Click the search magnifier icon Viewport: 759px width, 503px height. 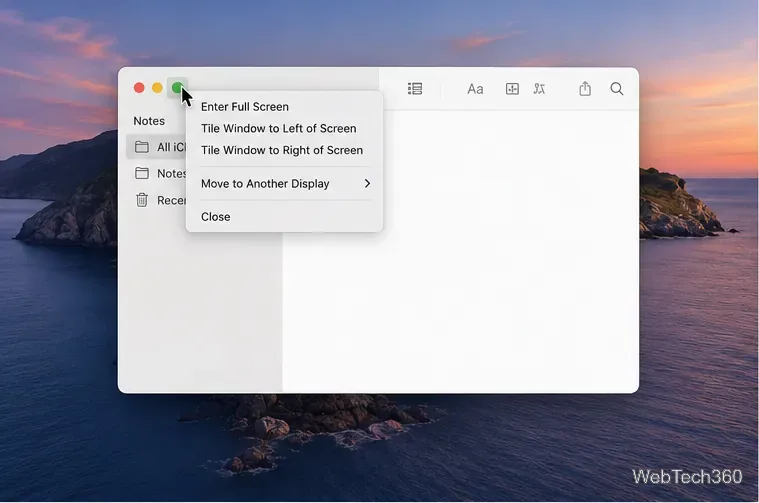617,89
